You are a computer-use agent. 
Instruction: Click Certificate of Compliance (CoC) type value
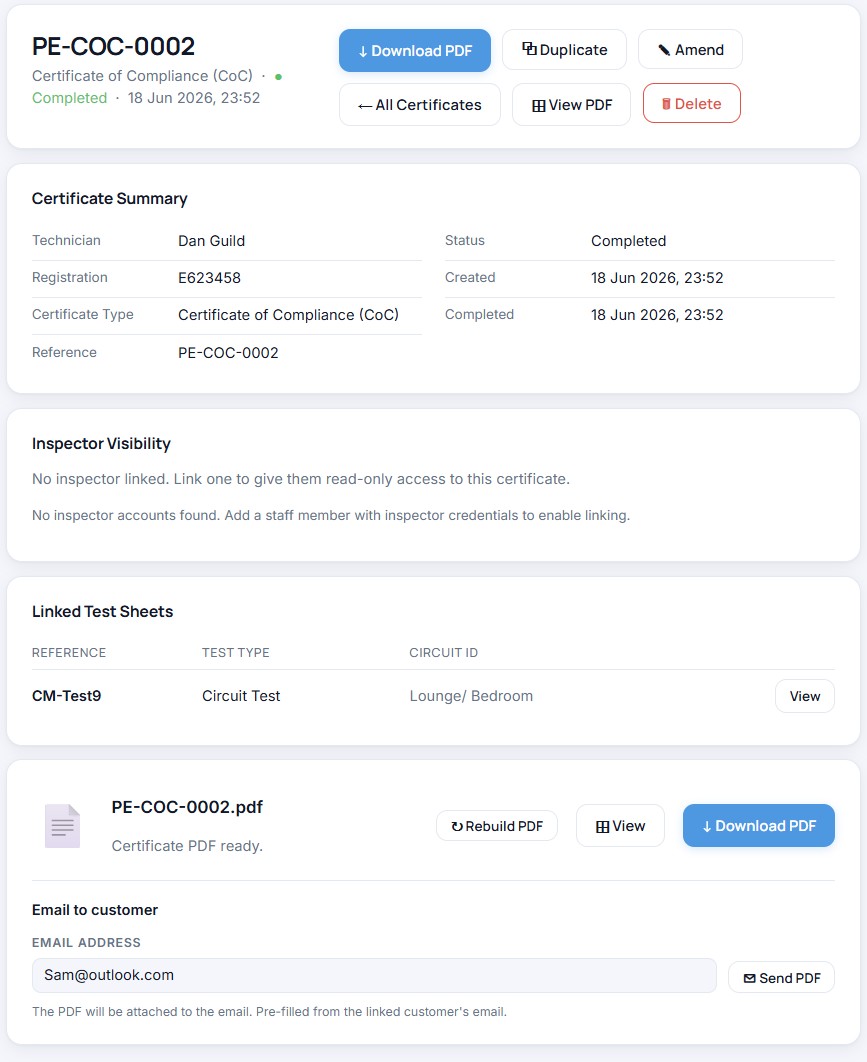point(289,315)
